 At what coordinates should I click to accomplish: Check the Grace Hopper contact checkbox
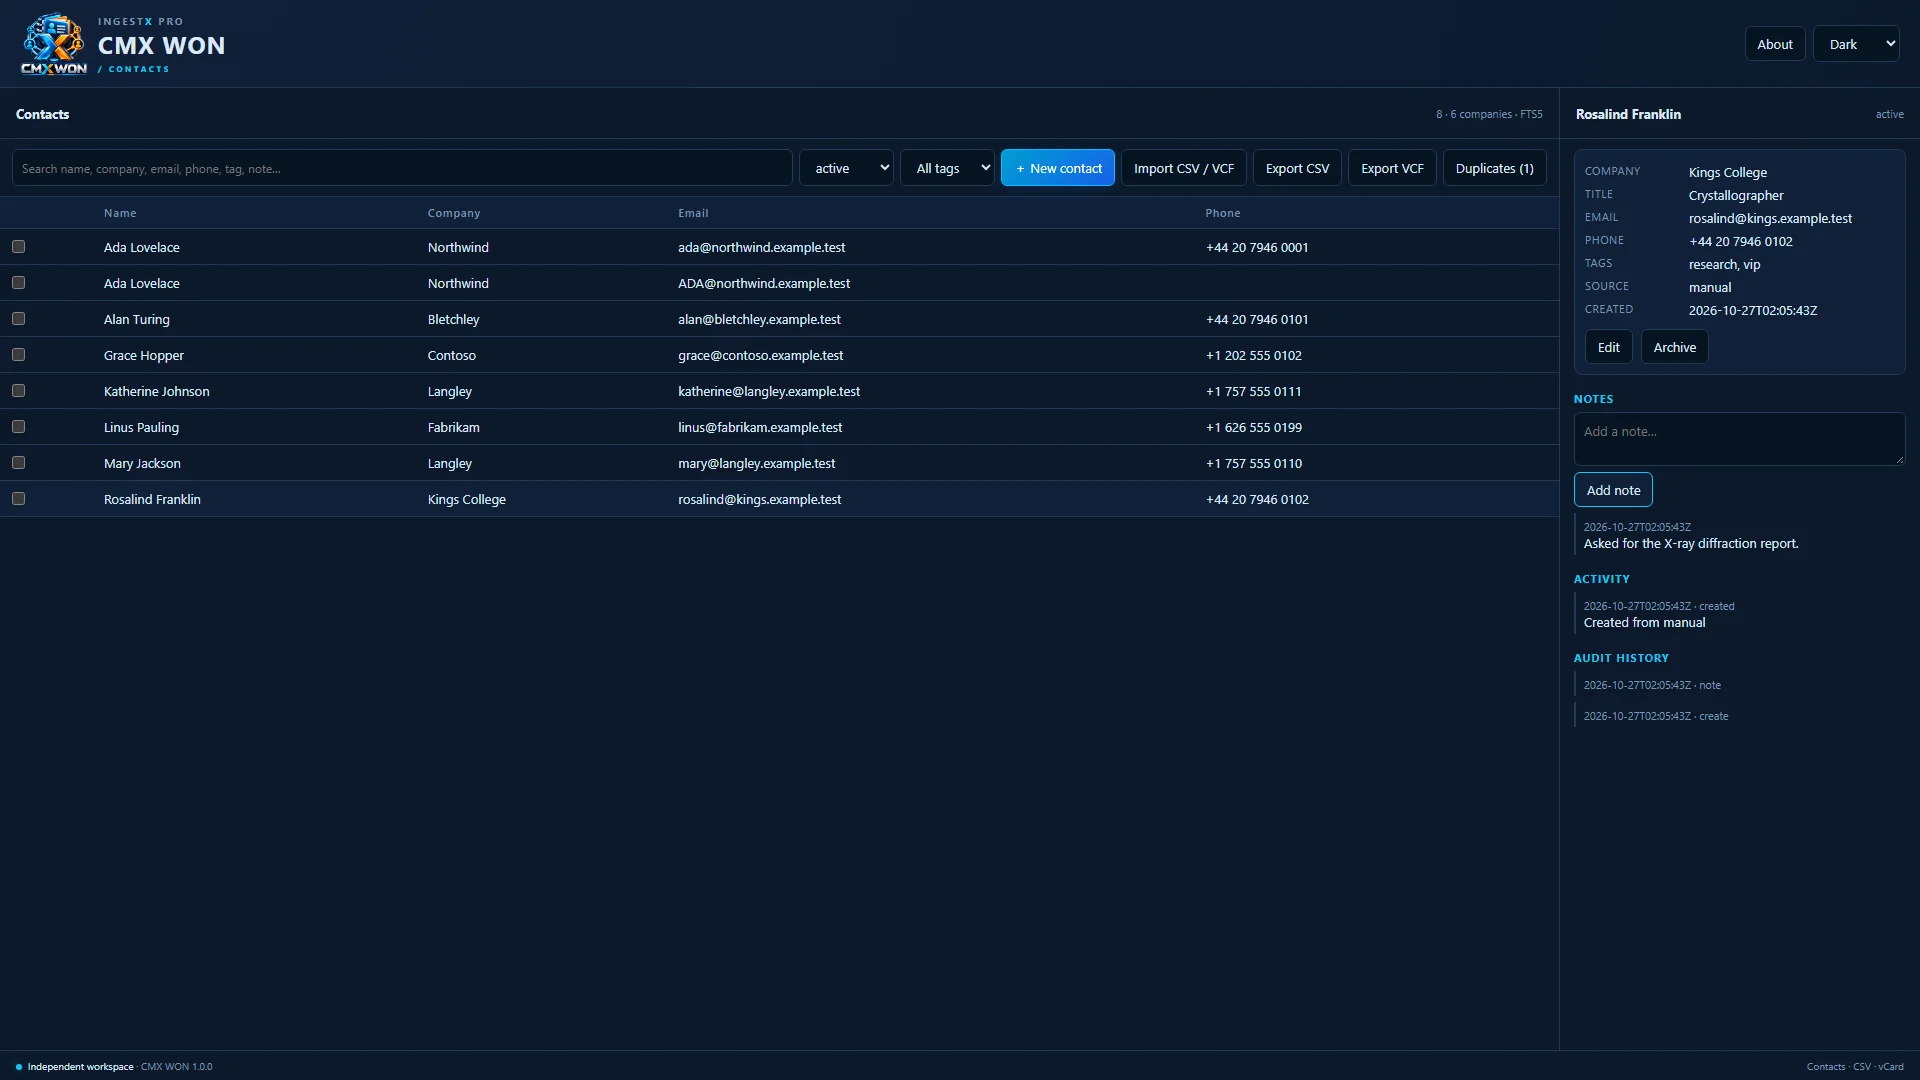click(18, 355)
